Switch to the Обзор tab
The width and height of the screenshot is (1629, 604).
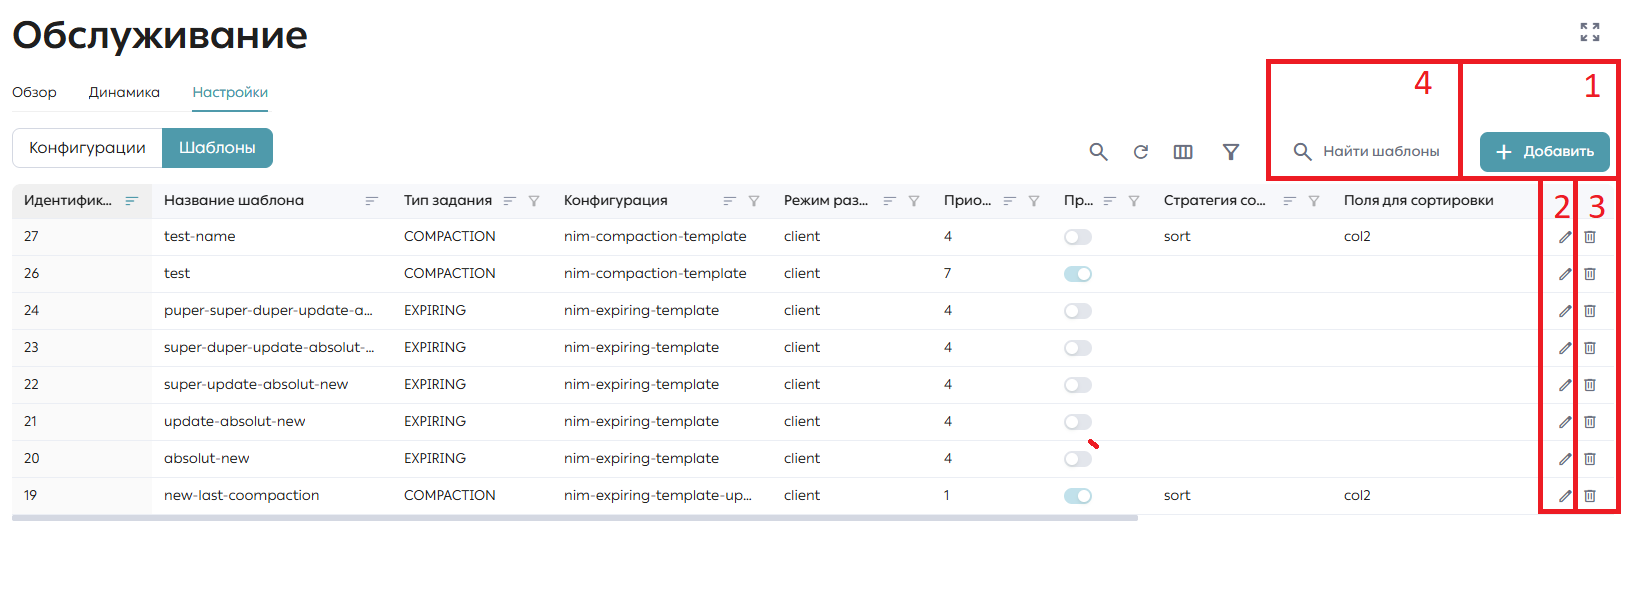pyautogui.click(x=34, y=92)
